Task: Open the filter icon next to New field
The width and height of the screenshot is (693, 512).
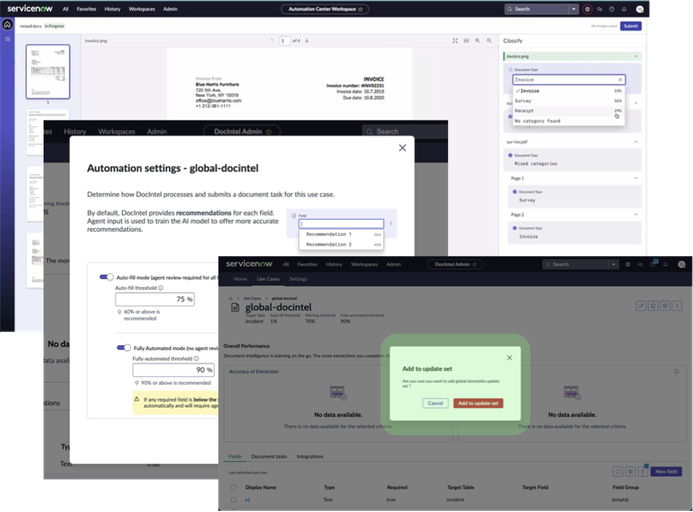Action: 643,471
